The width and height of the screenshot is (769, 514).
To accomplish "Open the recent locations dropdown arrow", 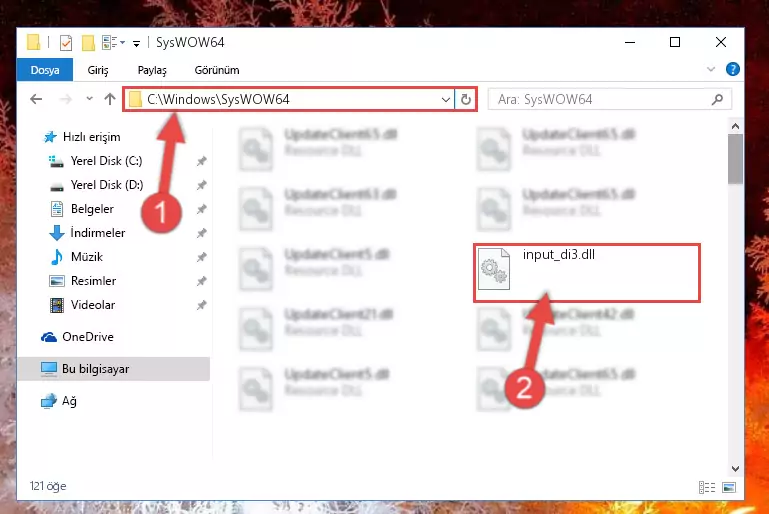I will pos(89,99).
